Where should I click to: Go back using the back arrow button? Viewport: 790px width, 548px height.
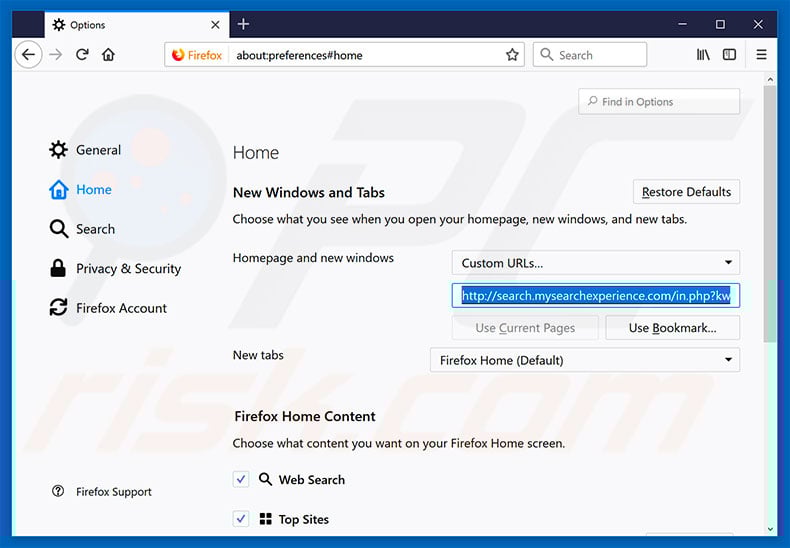coord(29,54)
